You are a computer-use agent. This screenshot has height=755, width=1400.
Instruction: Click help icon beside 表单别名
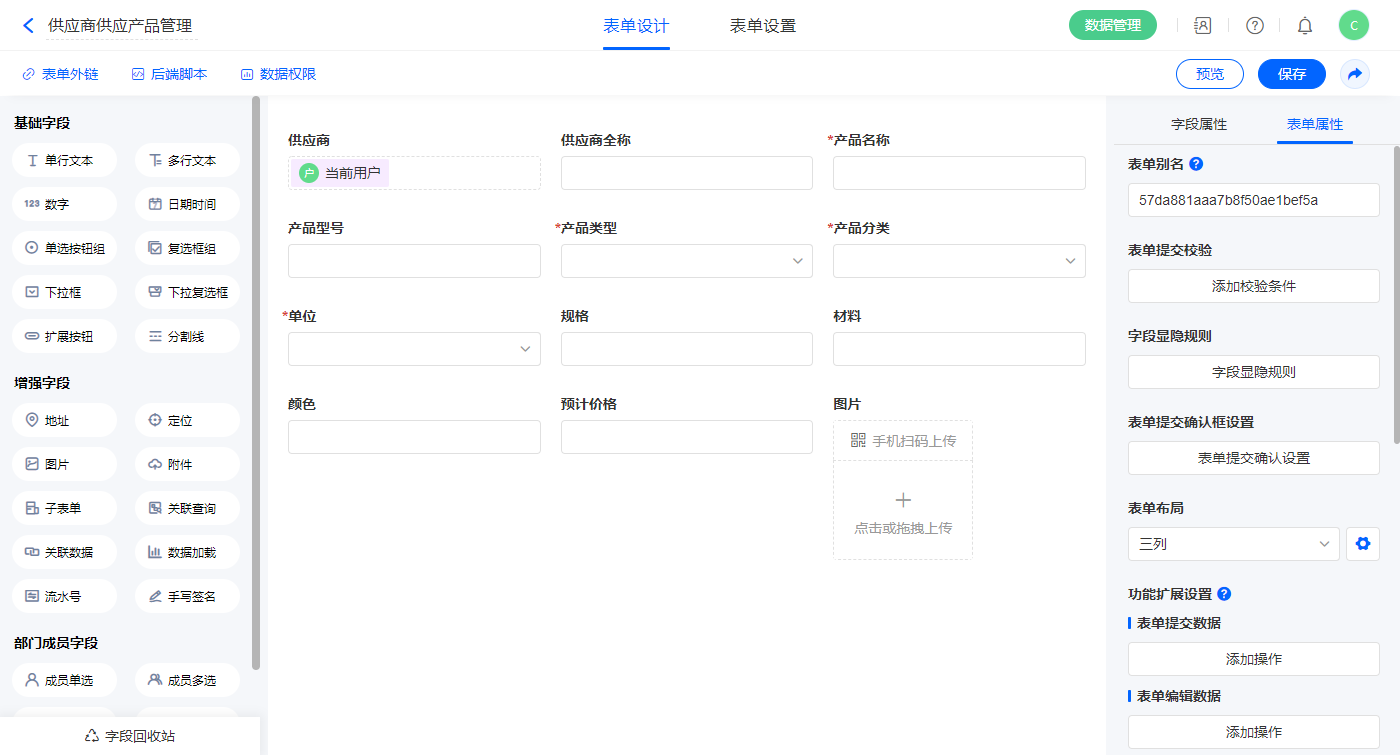(1196, 164)
